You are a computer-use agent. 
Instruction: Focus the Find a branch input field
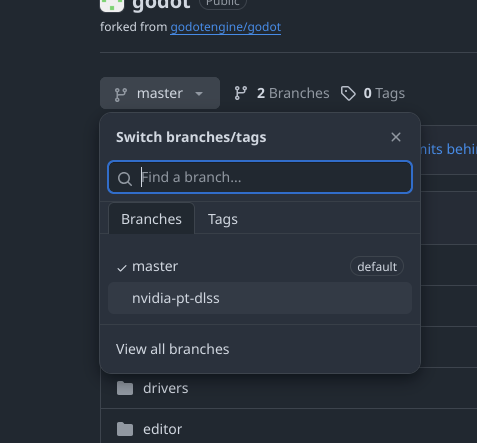coord(260,177)
